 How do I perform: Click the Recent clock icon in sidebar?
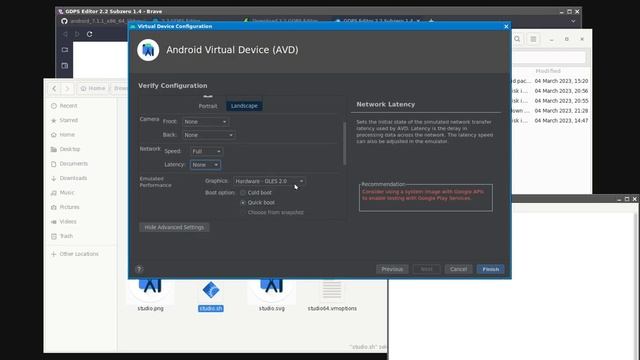click(53, 106)
